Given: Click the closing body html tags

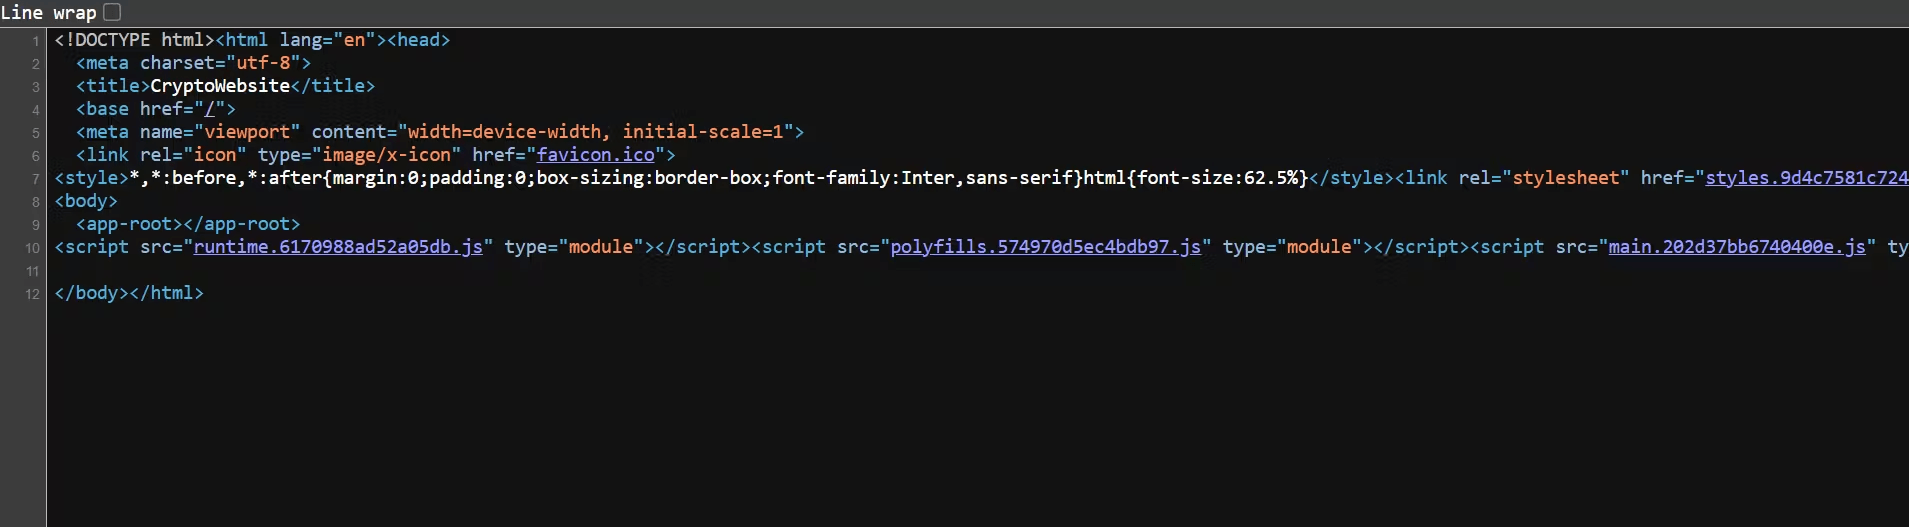Looking at the screenshot, I should pyautogui.click(x=129, y=293).
